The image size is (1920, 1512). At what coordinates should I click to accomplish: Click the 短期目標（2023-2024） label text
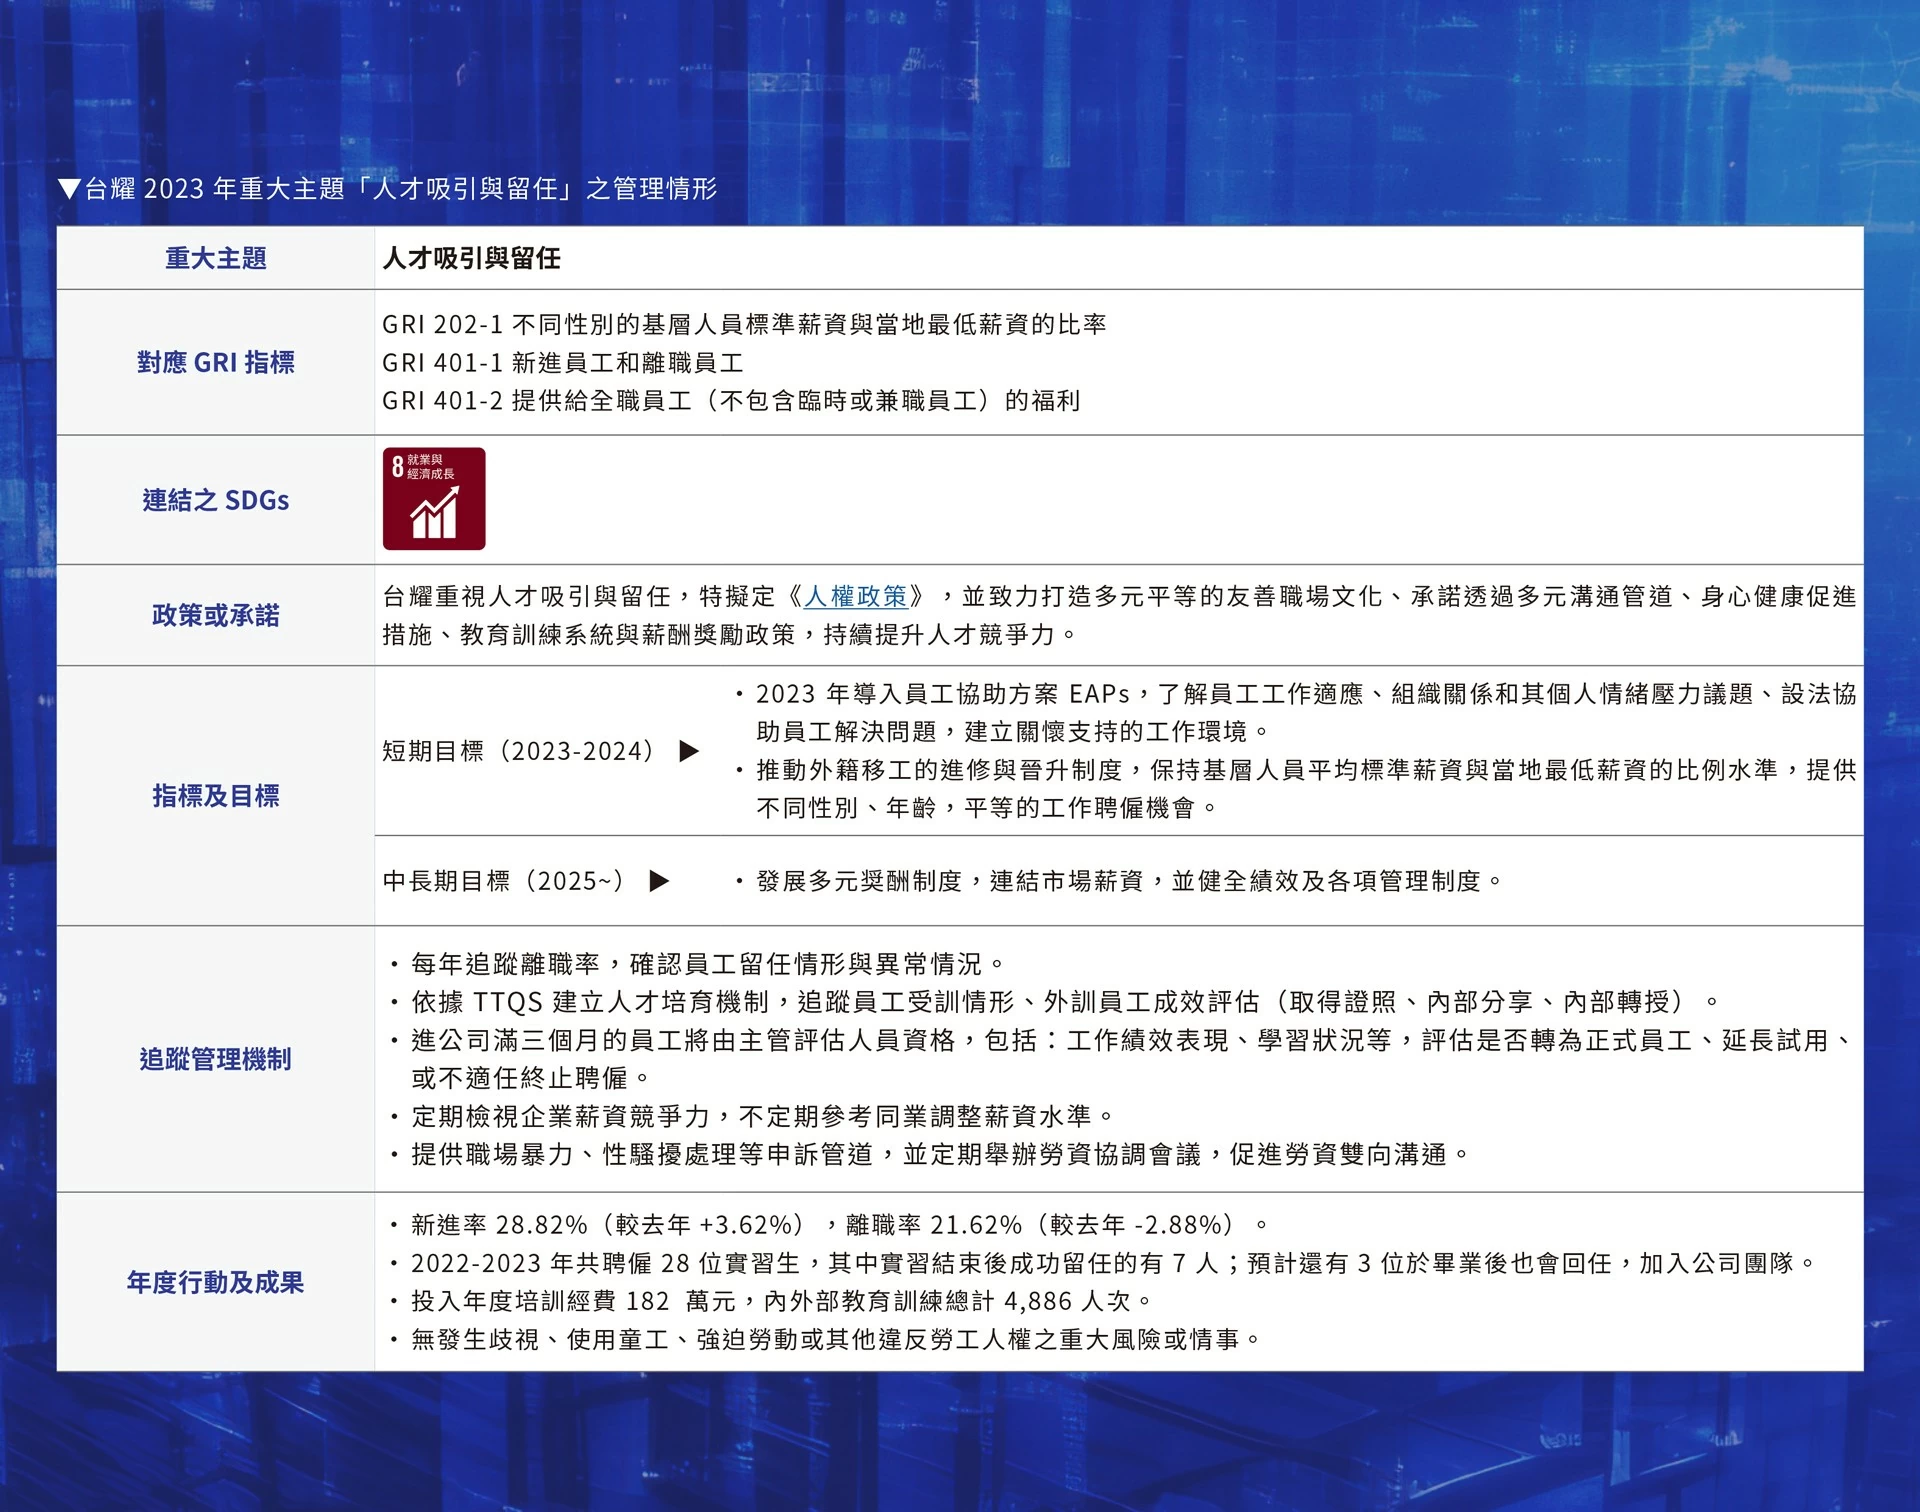coord(518,751)
